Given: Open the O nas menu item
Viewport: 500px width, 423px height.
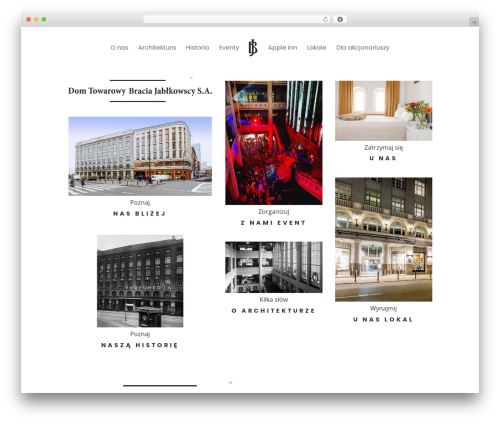Looking at the screenshot, I should click(x=119, y=48).
